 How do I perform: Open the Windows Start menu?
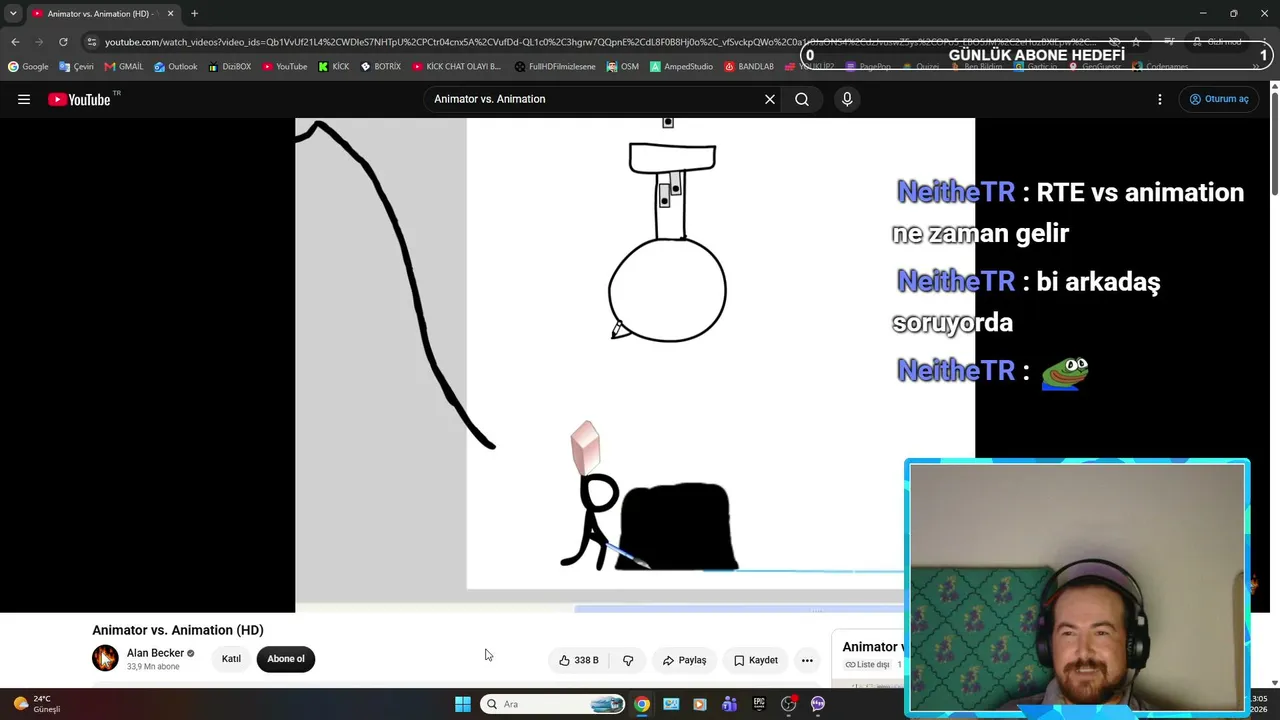pos(463,704)
